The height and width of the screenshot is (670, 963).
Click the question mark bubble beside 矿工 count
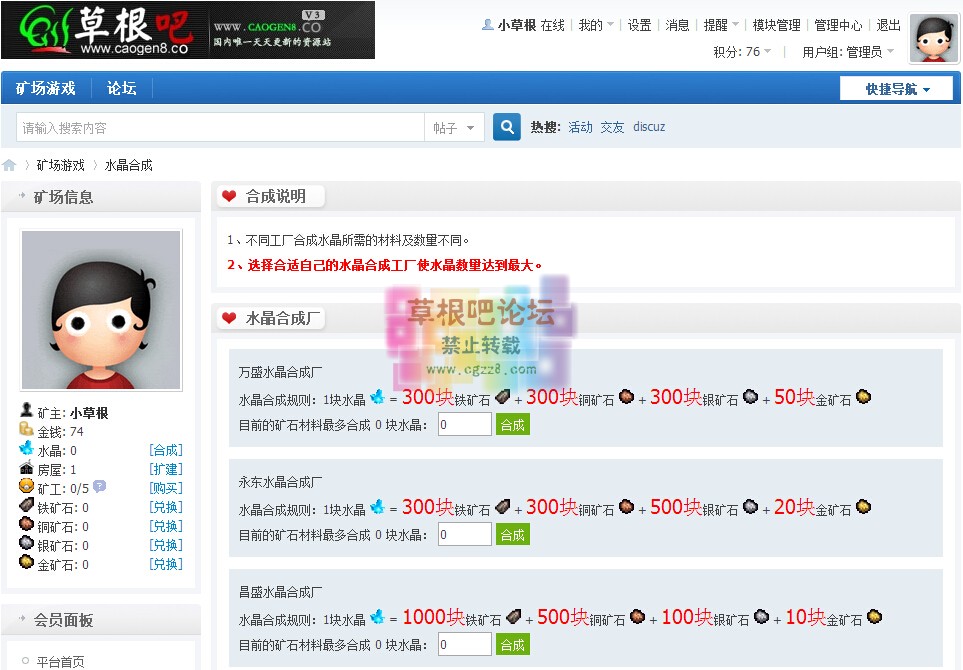[98, 487]
